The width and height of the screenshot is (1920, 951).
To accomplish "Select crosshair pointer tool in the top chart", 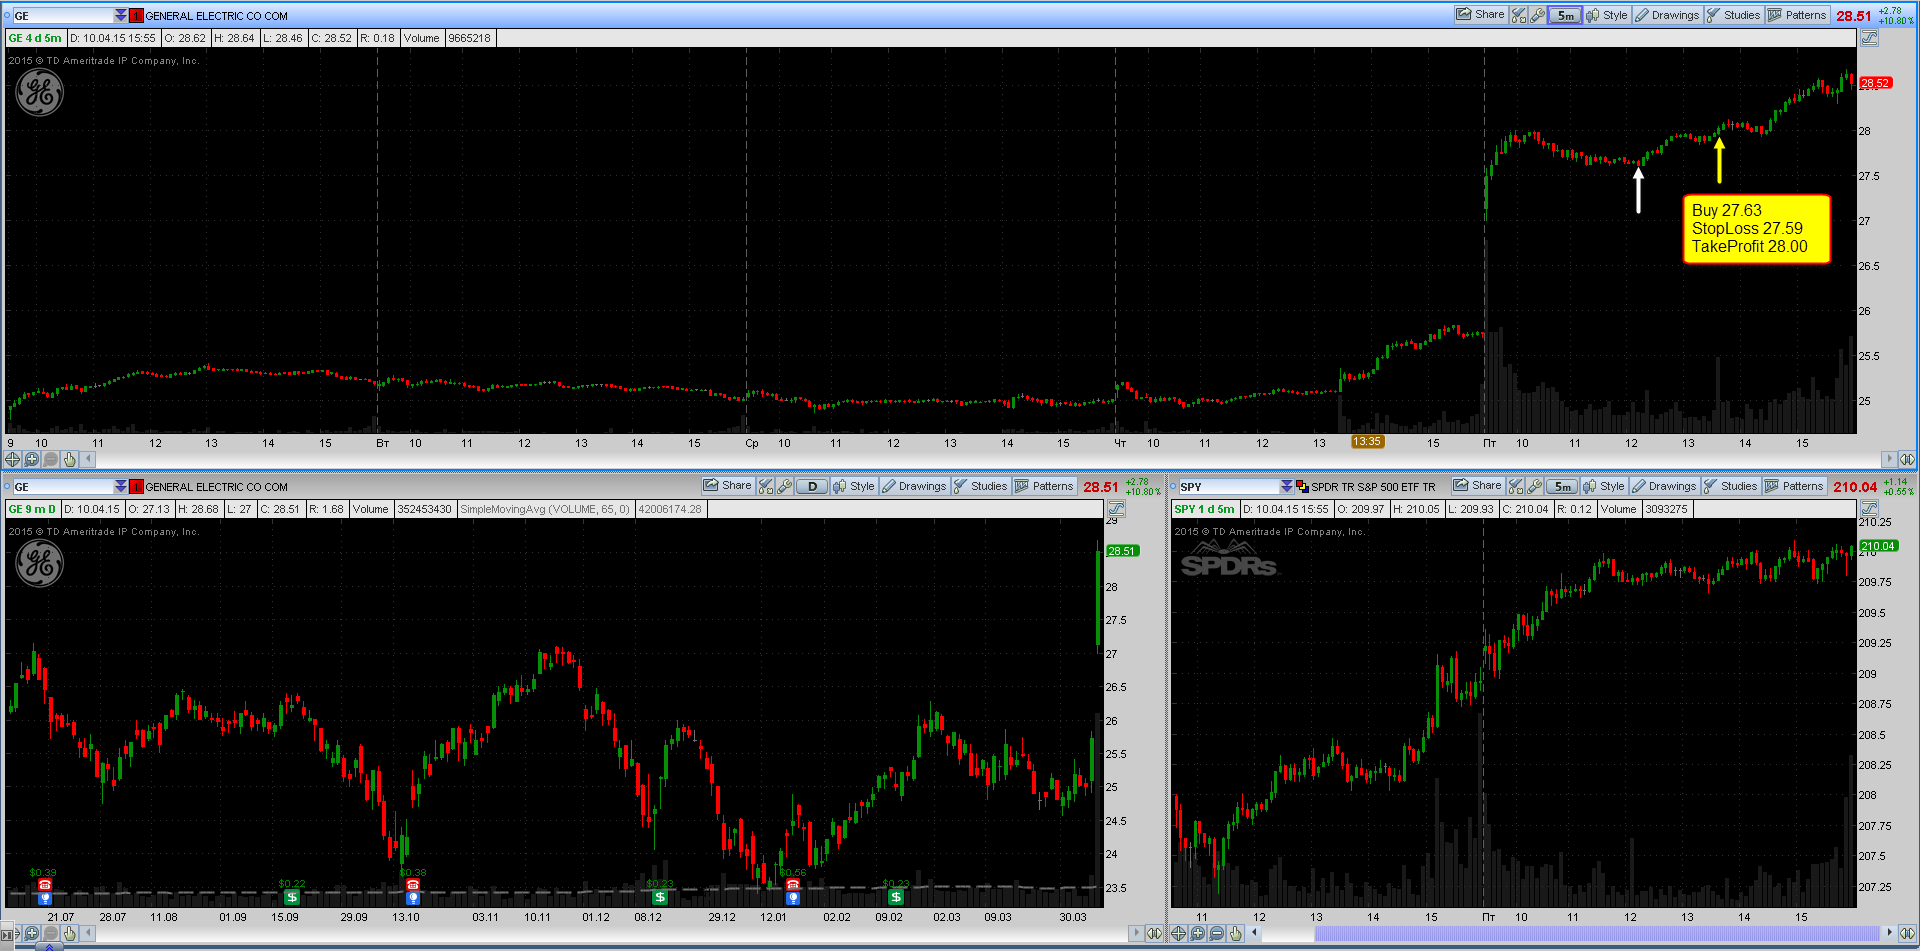I will point(12,460).
